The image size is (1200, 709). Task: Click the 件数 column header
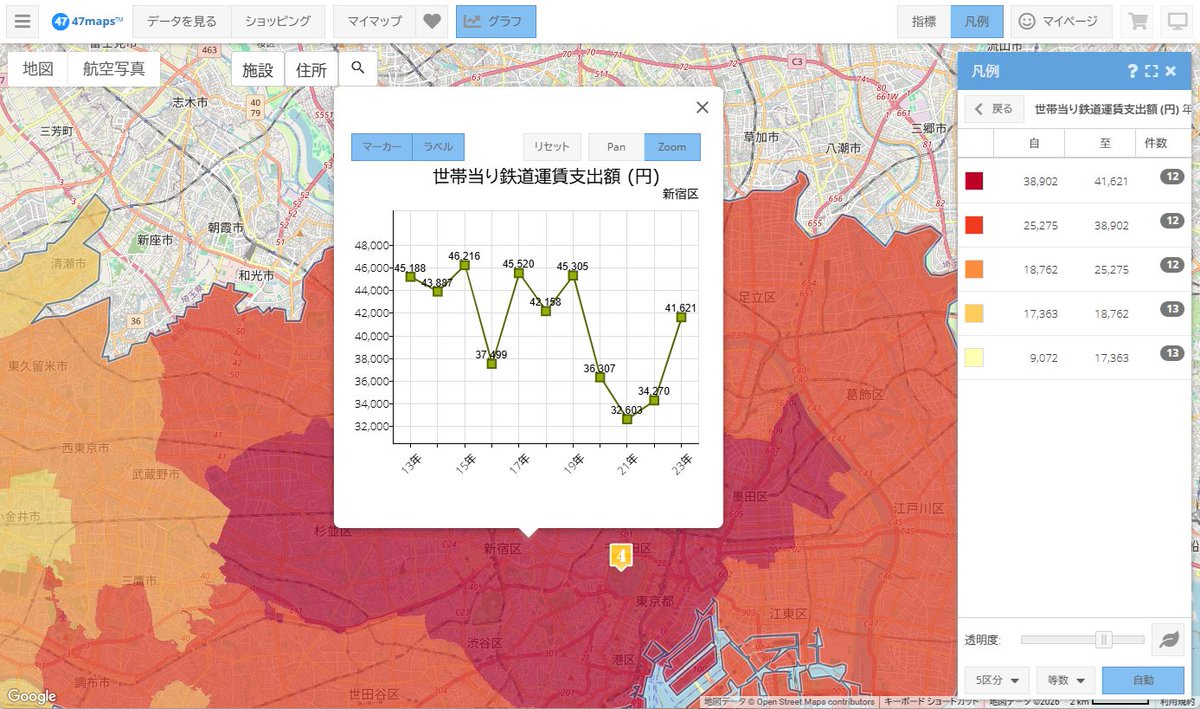point(1155,143)
